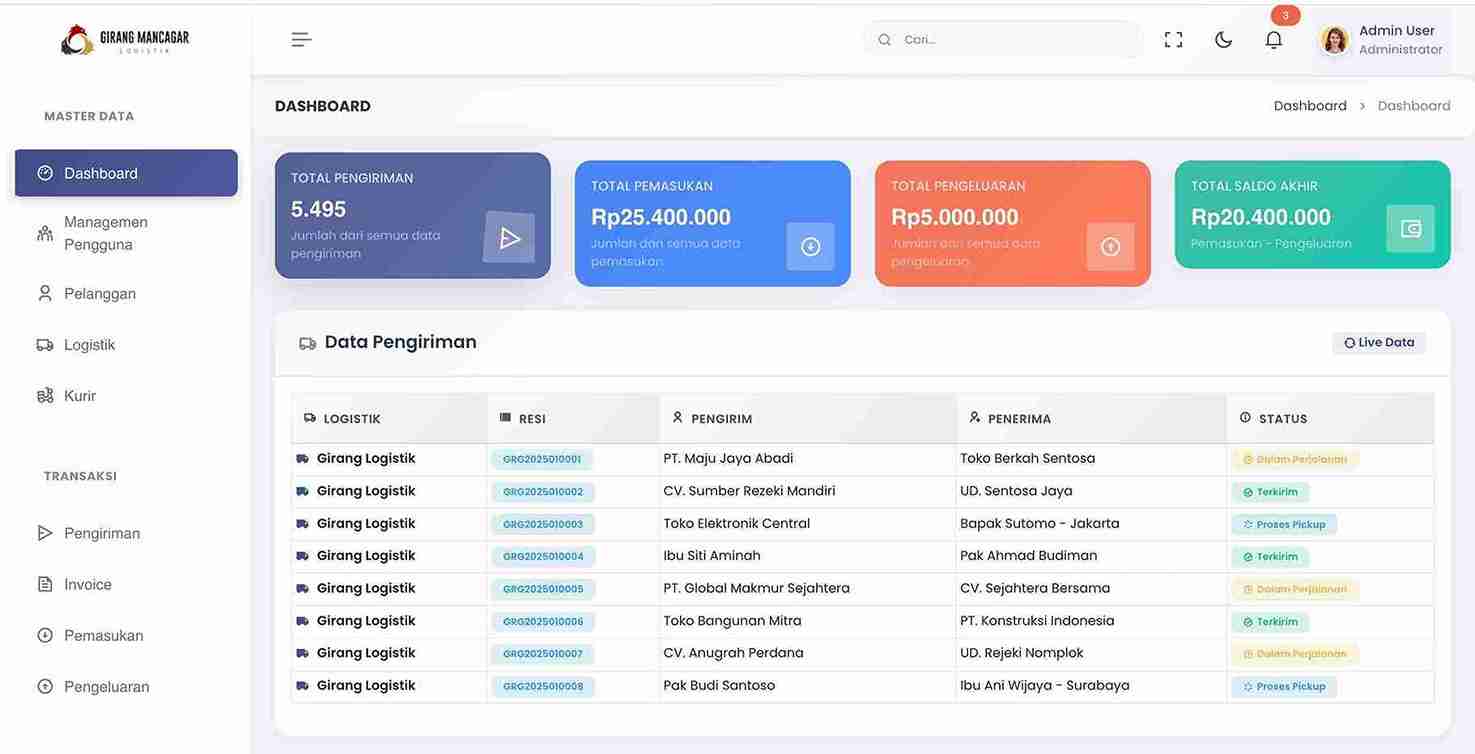Viewport: 1475px width, 754px height.
Task: Click resi number GRG2025010001
Action: pyautogui.click(x=542, y=460)
